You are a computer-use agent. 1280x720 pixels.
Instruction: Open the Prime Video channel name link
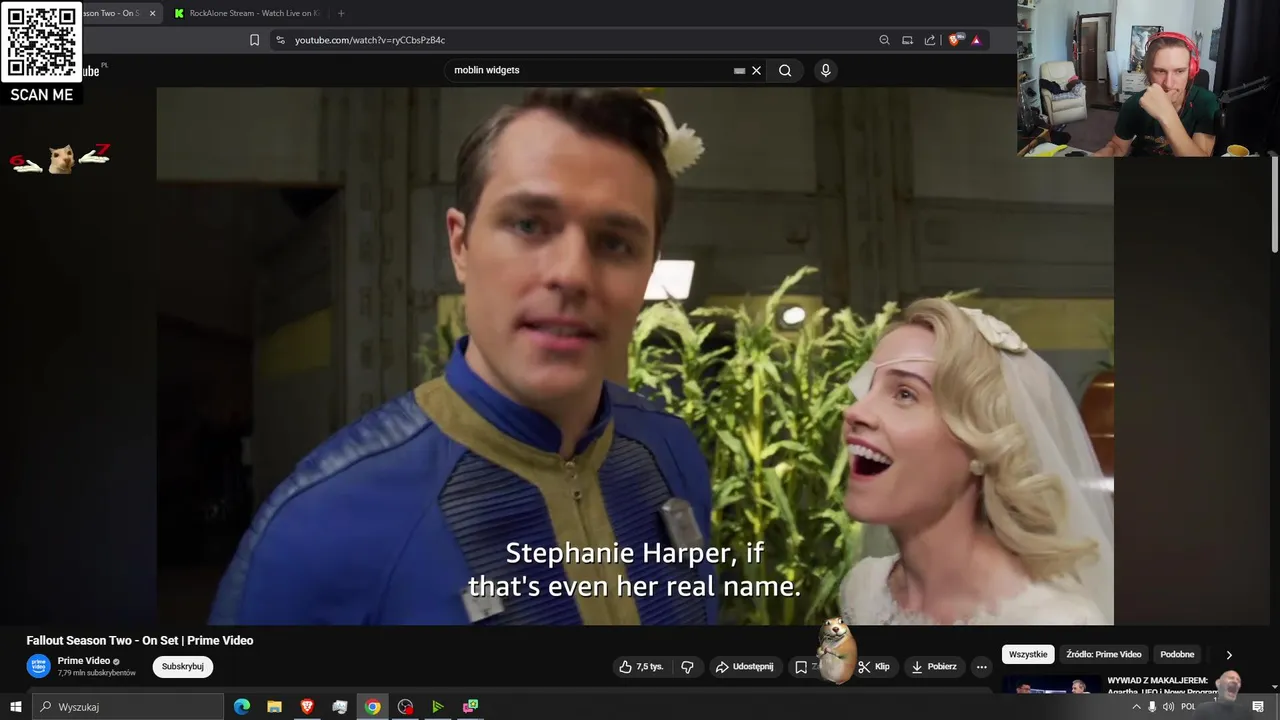point(84,661)
